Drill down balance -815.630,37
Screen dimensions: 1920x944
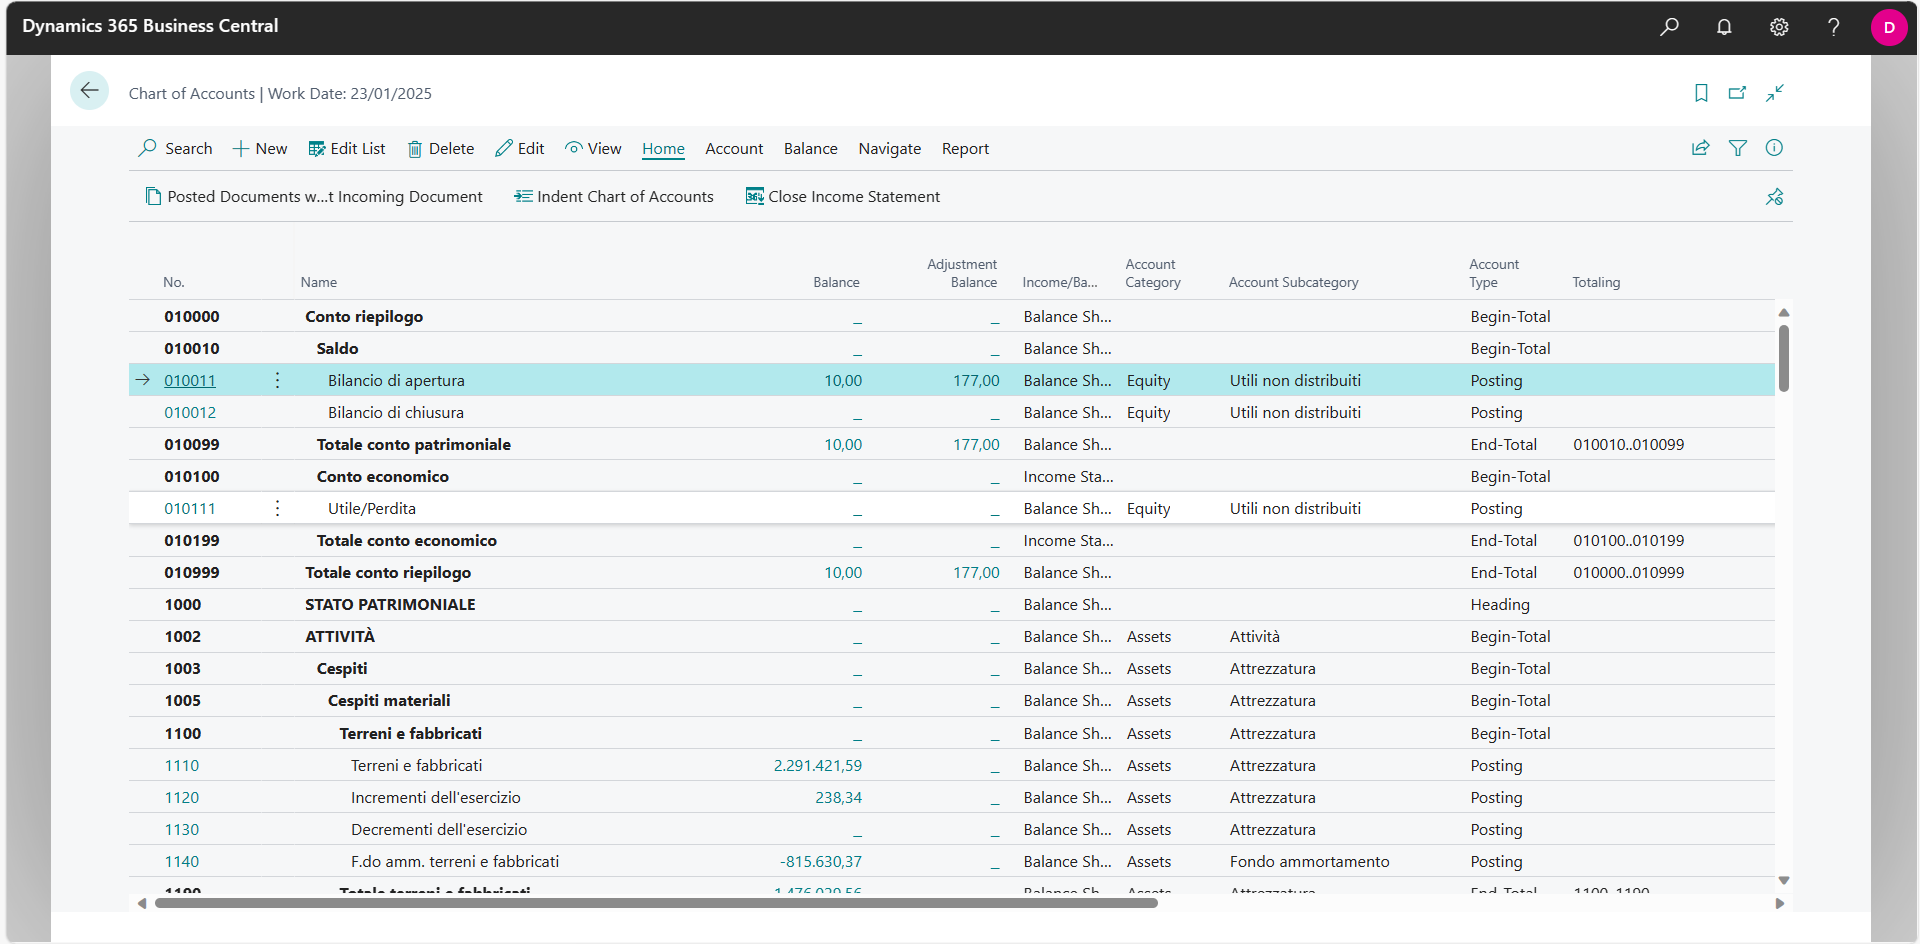tap(820, 861)
